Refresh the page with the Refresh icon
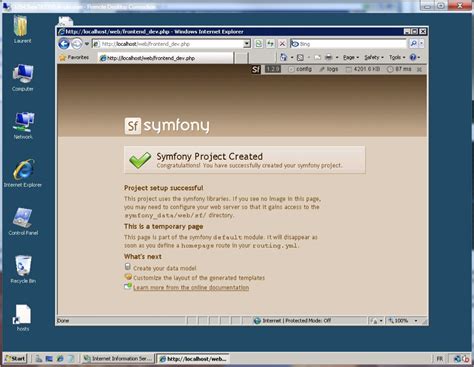 270,44
